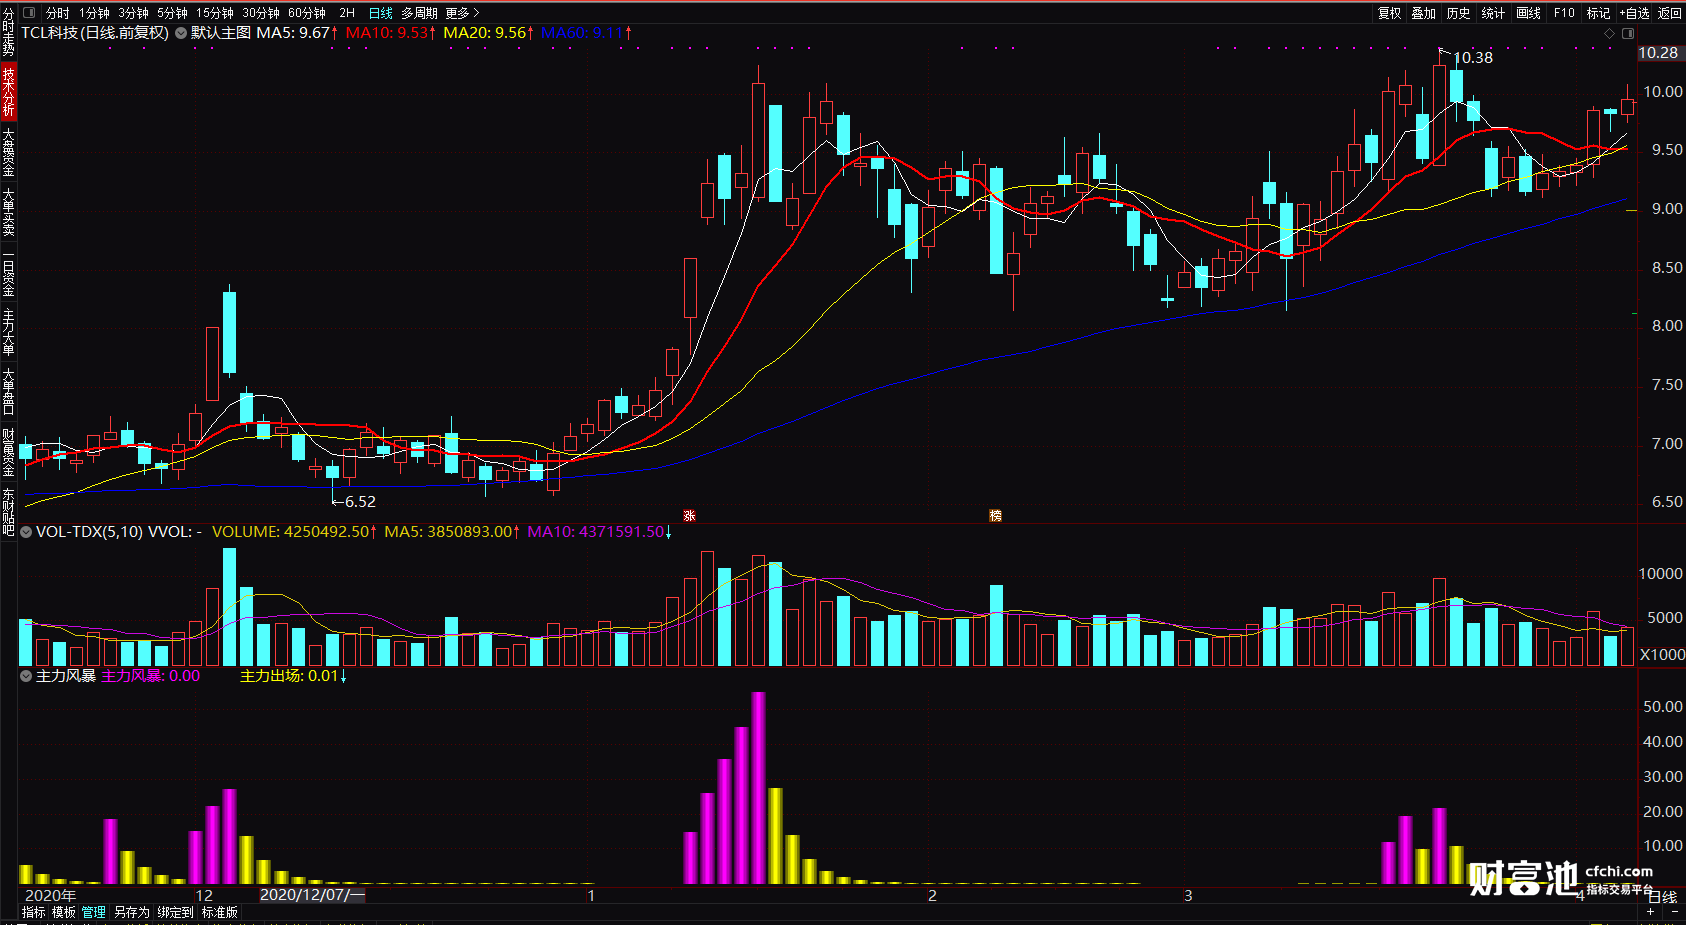
Task: Open 技术分析 sidebar tab
Action: point(8,91)
